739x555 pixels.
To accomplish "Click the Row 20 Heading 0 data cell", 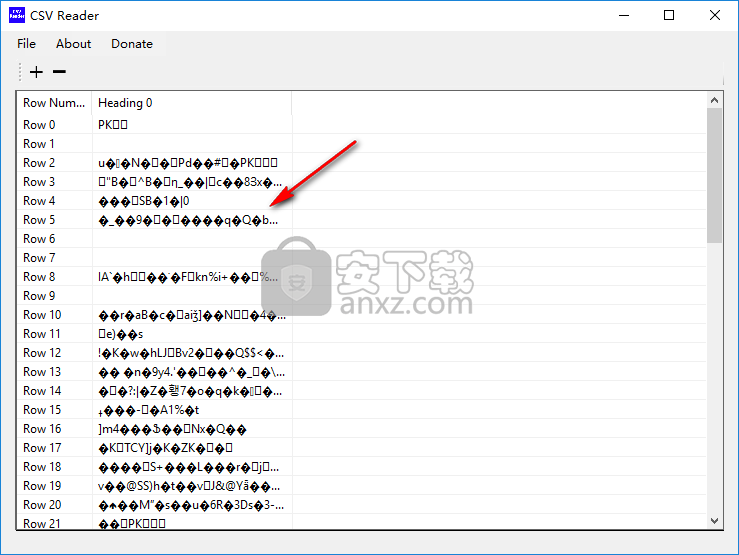I will click(x=192, y=505).
